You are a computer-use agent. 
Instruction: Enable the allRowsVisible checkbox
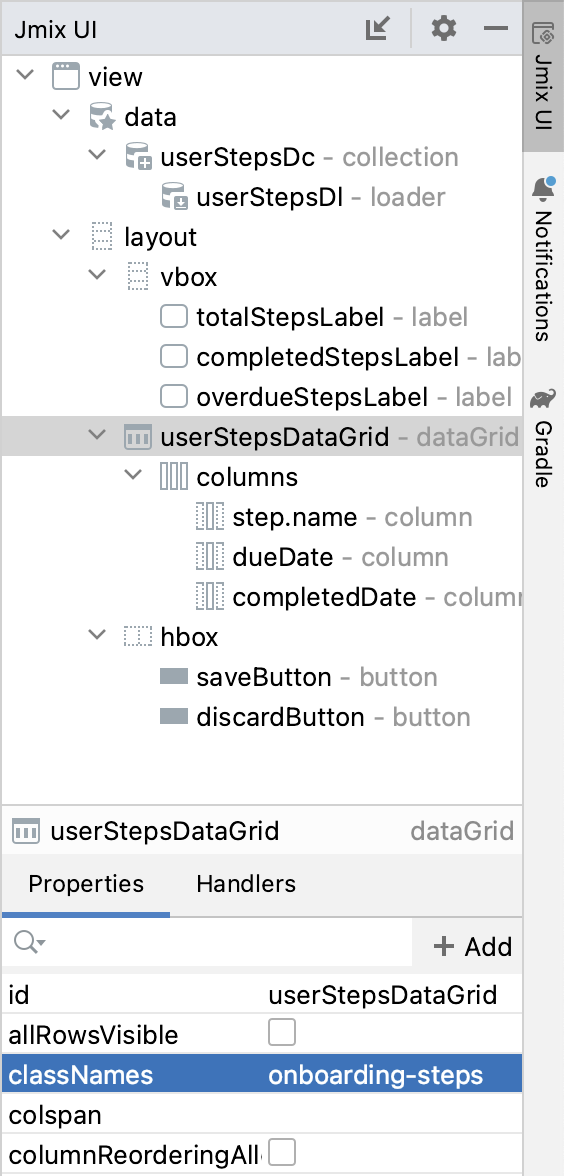(282, 1032)
